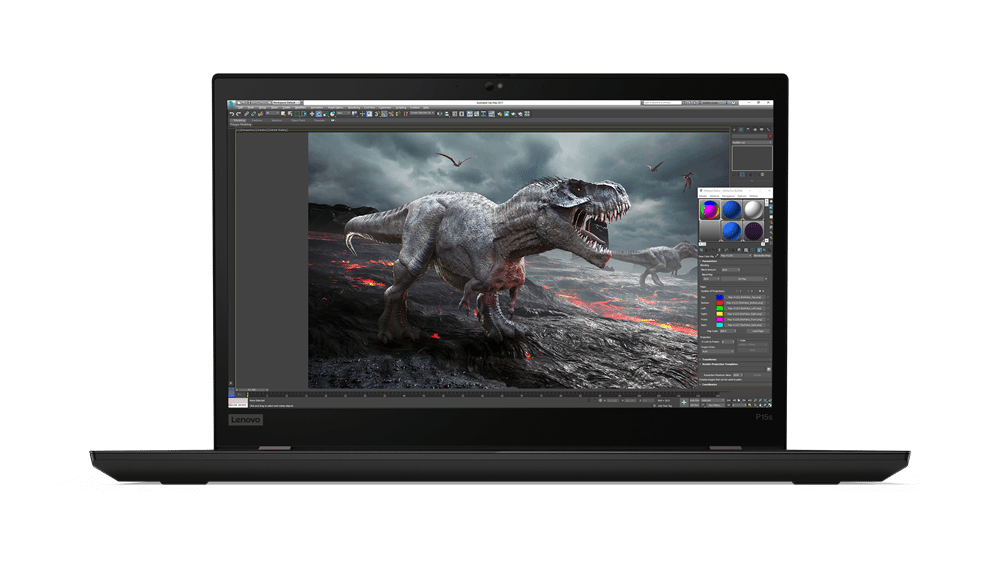Screen dimensions: 1000x562
Task: Toggle the 3D Snaps button
Action: 377,114
